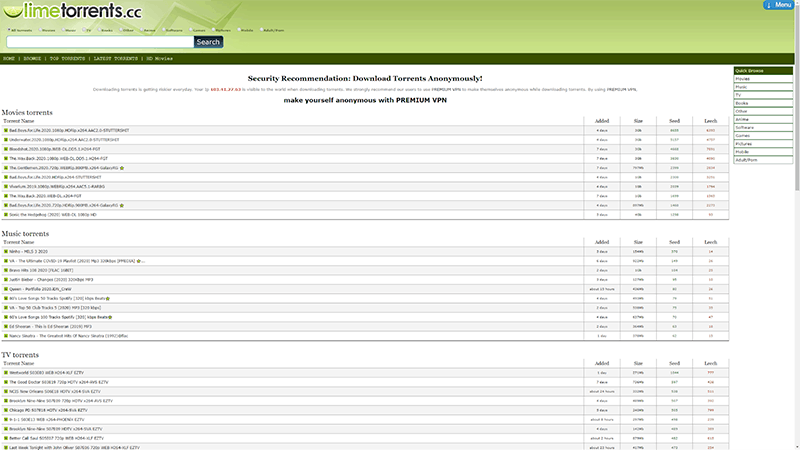The width and height of the screenshot is (800, 450).
Task: Click download icon for Bad.Boys.for.Life 1080p AAC2.0 torrent
Action: pos(6,131)
